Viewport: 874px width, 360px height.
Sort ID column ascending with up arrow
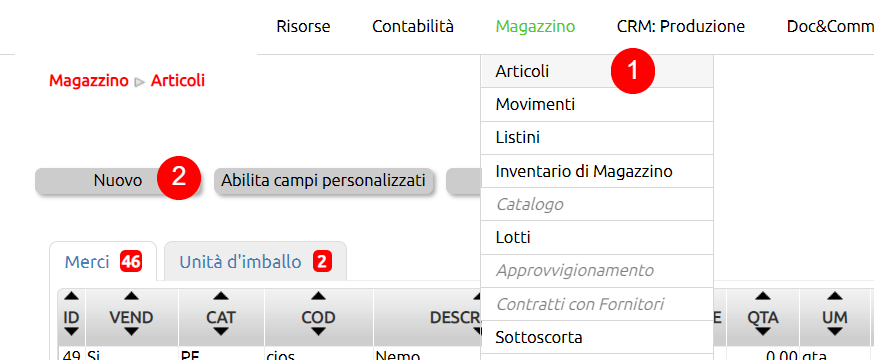71,296
